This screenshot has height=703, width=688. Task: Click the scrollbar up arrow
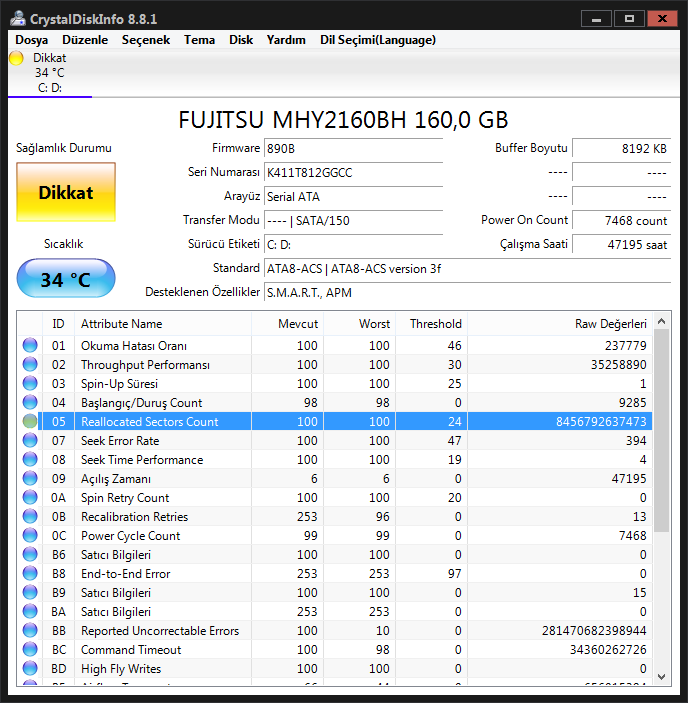pyautogui.click(x=662, y=321)
